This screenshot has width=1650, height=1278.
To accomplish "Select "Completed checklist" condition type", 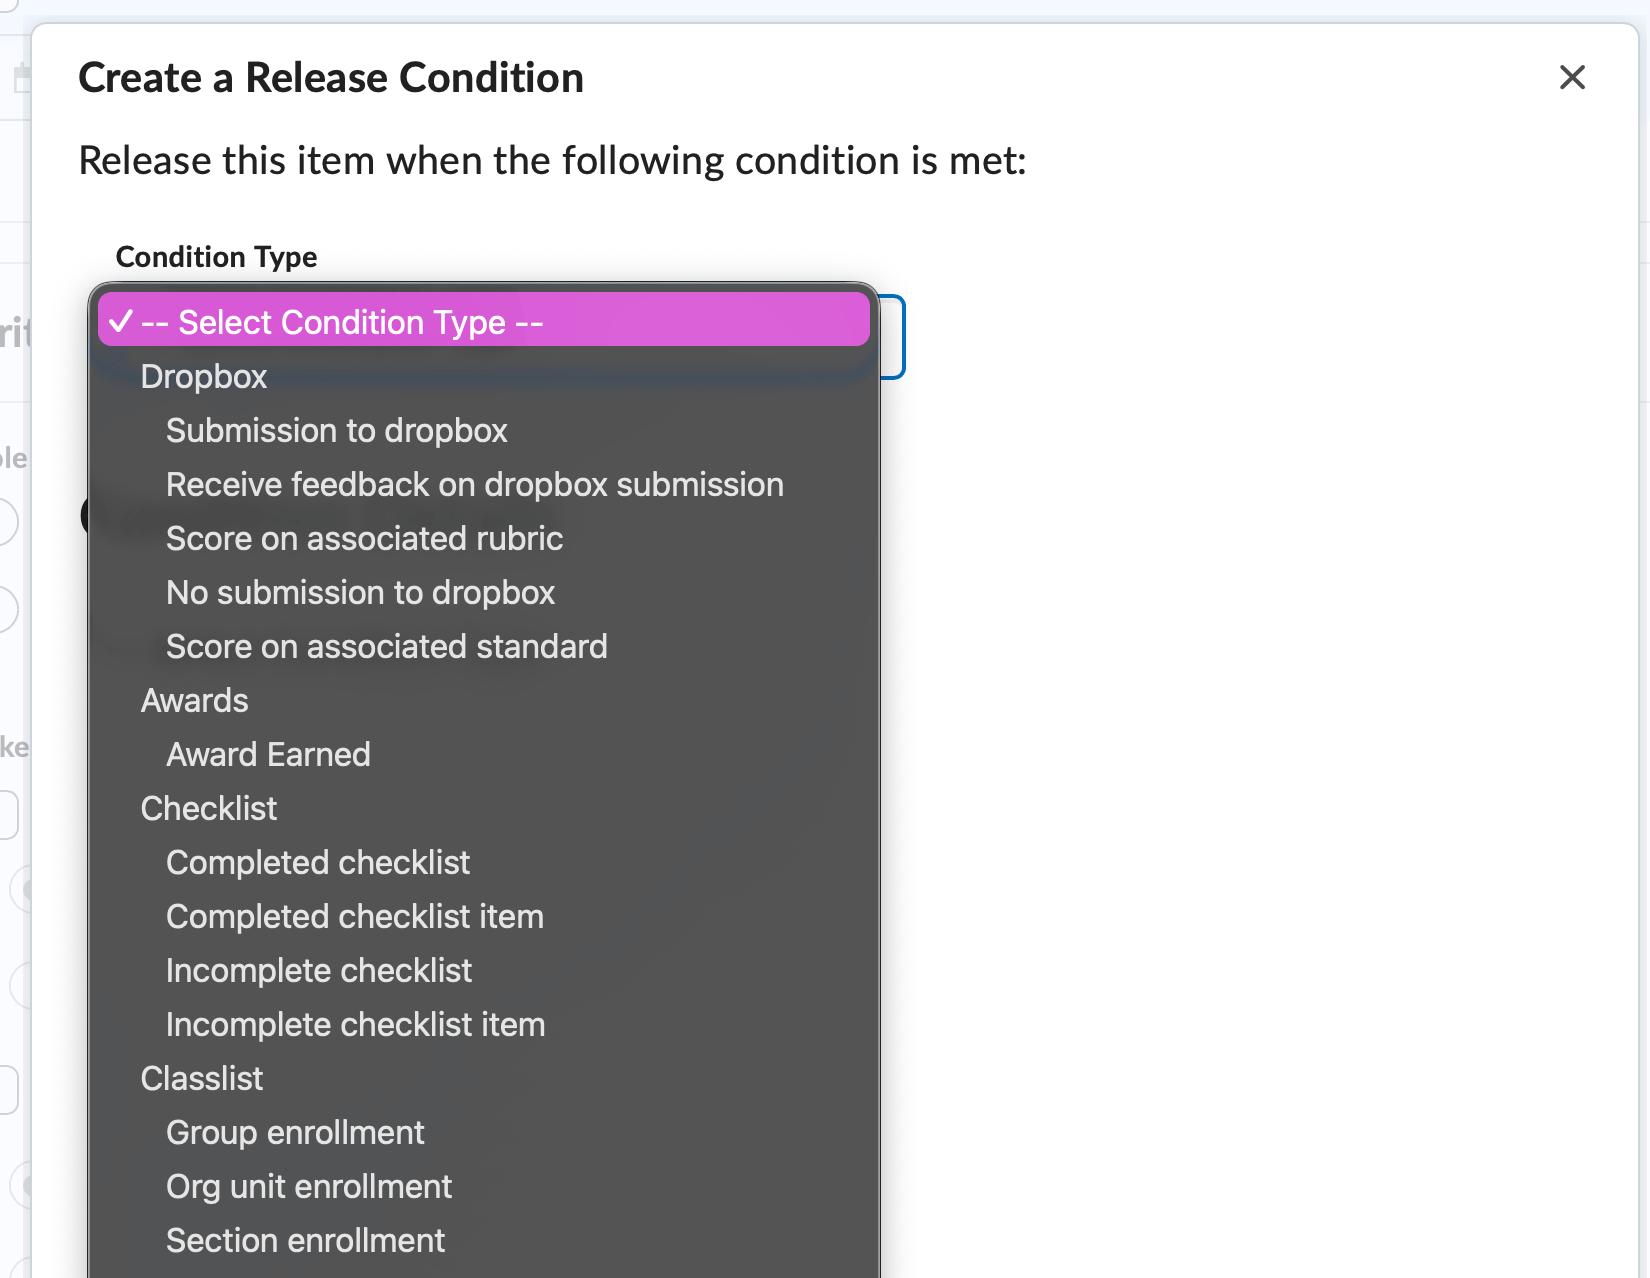I will point(318,862).
